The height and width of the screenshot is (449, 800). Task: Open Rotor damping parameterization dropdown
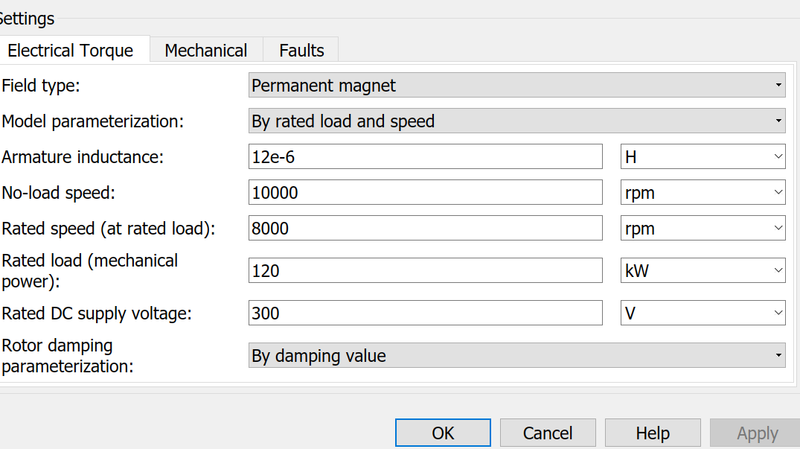[516, 356]
